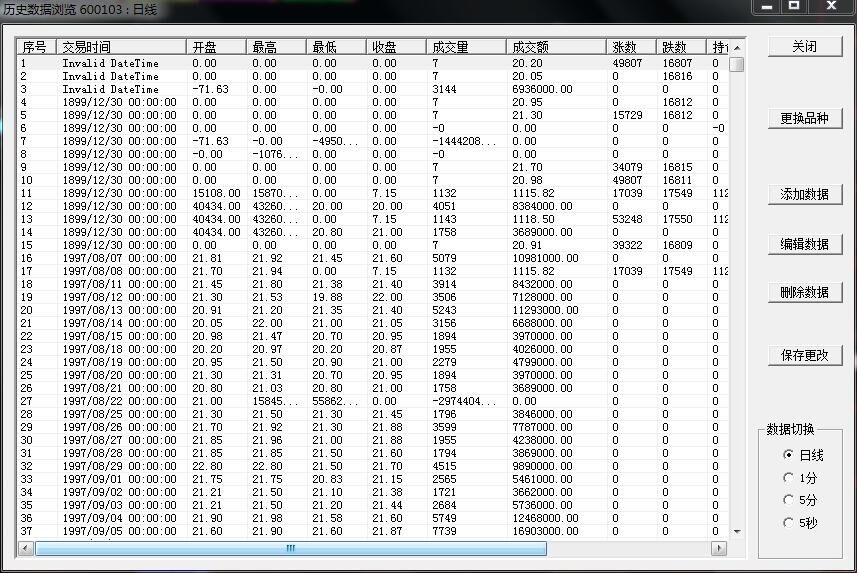Click turnover value 8384000.00 in row 12
Screen dimensions: 857x573
tap(542, 206)
